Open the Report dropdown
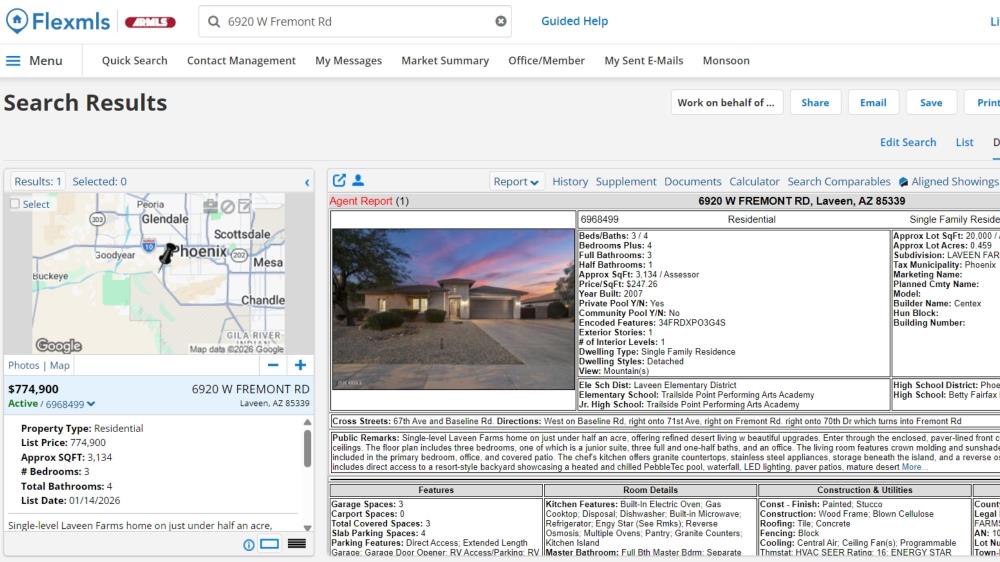This screenshot has width=1000, height=562. 516,182
